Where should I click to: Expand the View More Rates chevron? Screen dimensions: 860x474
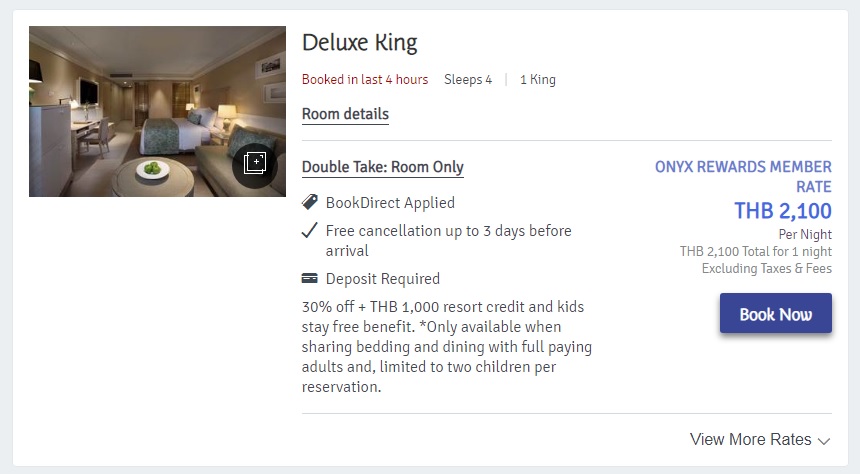coord(824,441)
